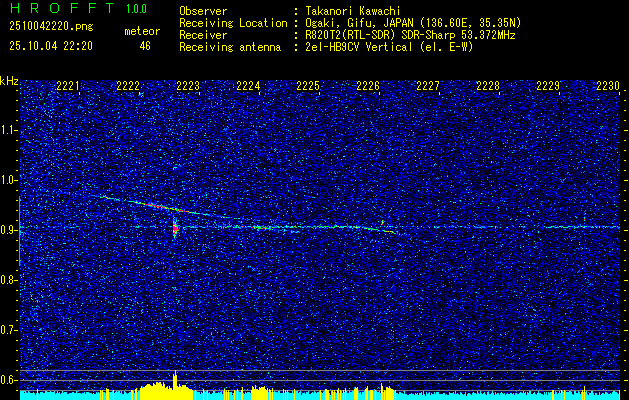Click the 2el-HB9CV Vertical antenna text
The width and height of the screenshot is (629, 400).
pyautogui.click(x=389, y=47)
